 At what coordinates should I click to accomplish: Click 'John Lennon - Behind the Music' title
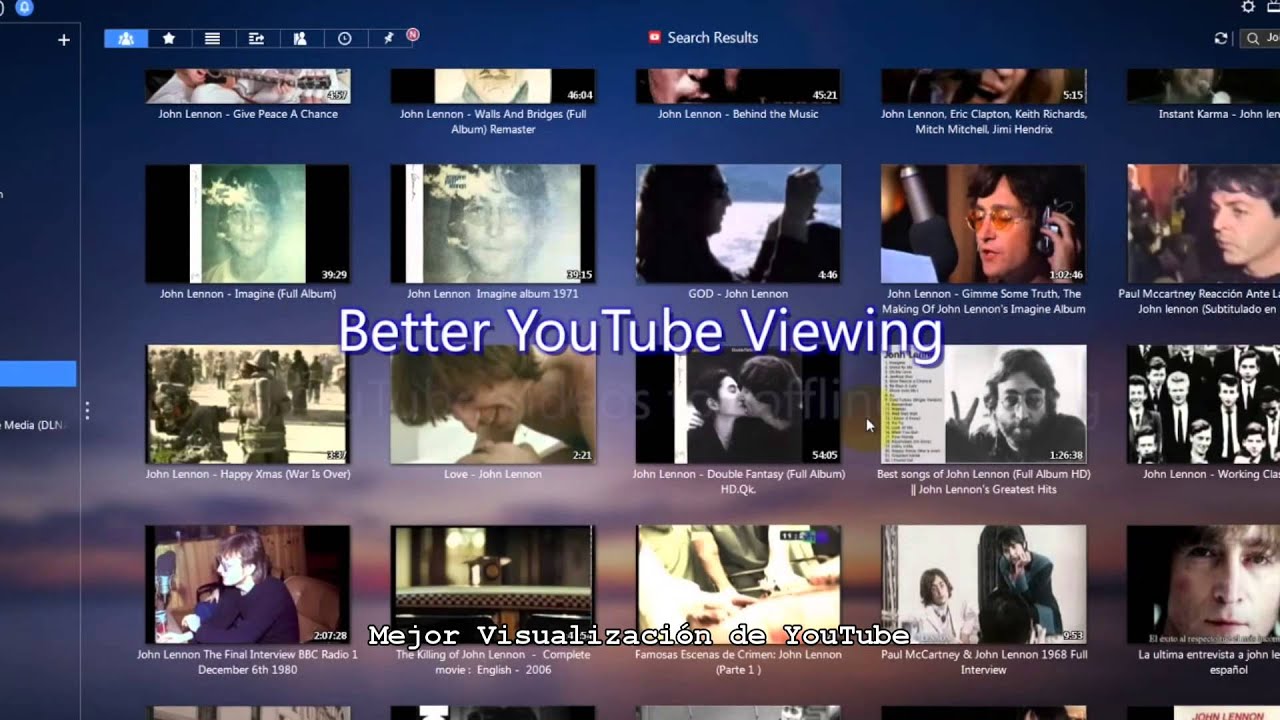(x=738, y=114)
